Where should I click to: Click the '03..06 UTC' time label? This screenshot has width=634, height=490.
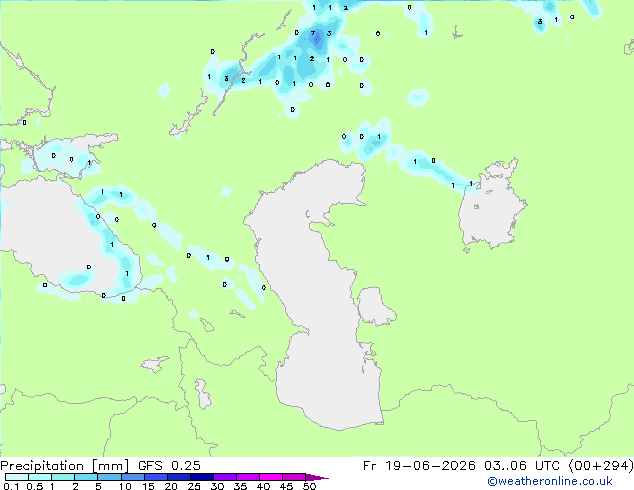tap(522, 466)
